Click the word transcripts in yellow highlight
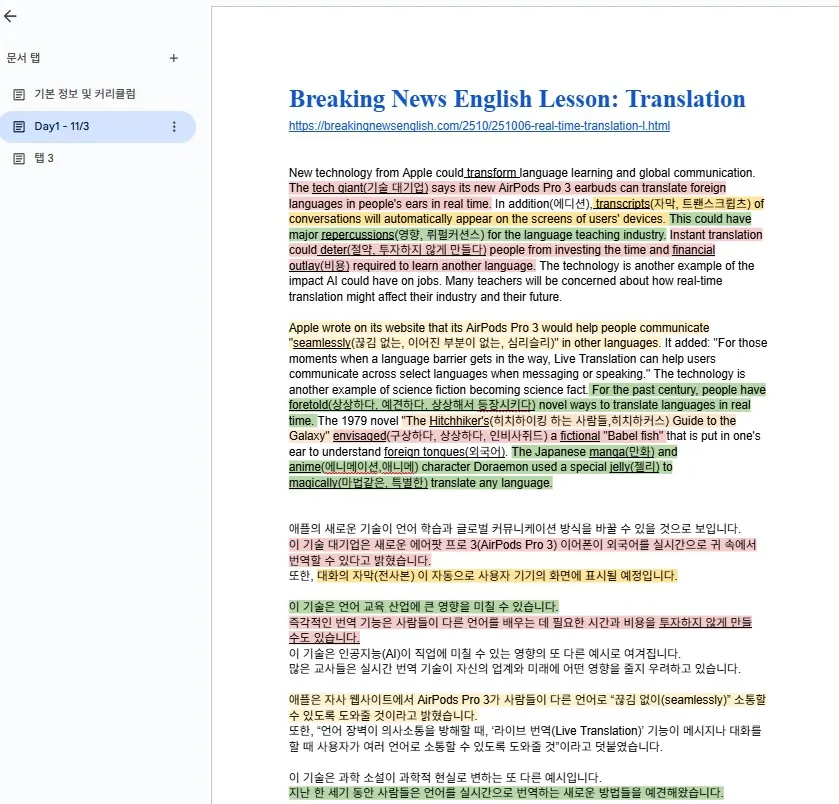Viewport: 839px width, 804px height. click(x=622, y=204)
